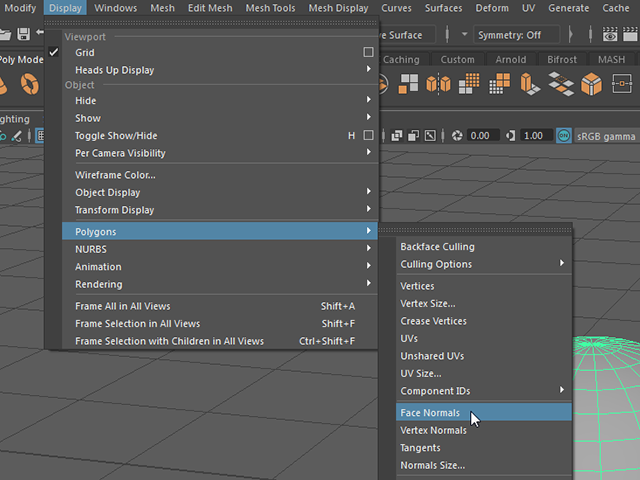Click the Extrude shelf icon
The image size is (640, 480).
coord(530,84)
